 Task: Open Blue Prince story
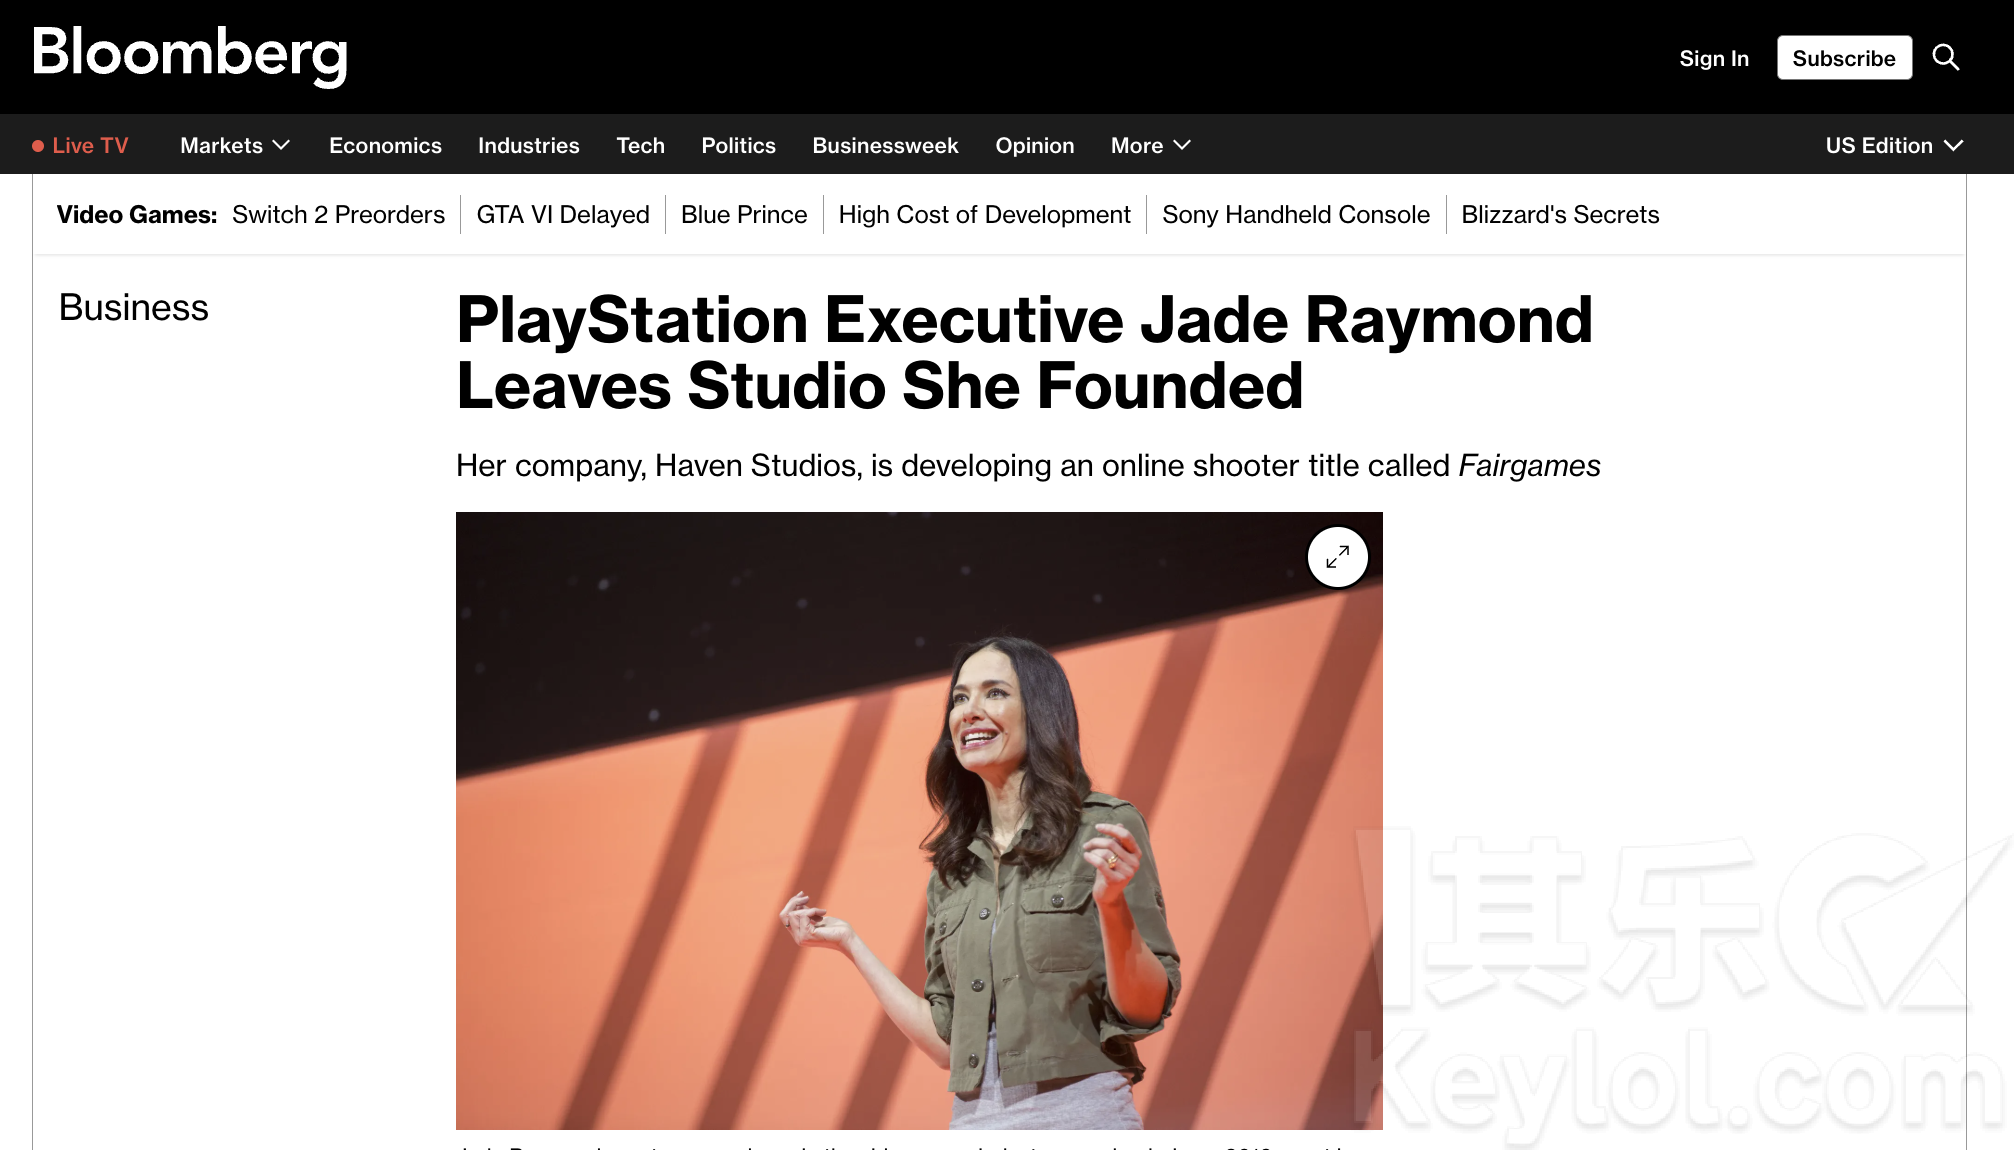(x=744, y=215)
